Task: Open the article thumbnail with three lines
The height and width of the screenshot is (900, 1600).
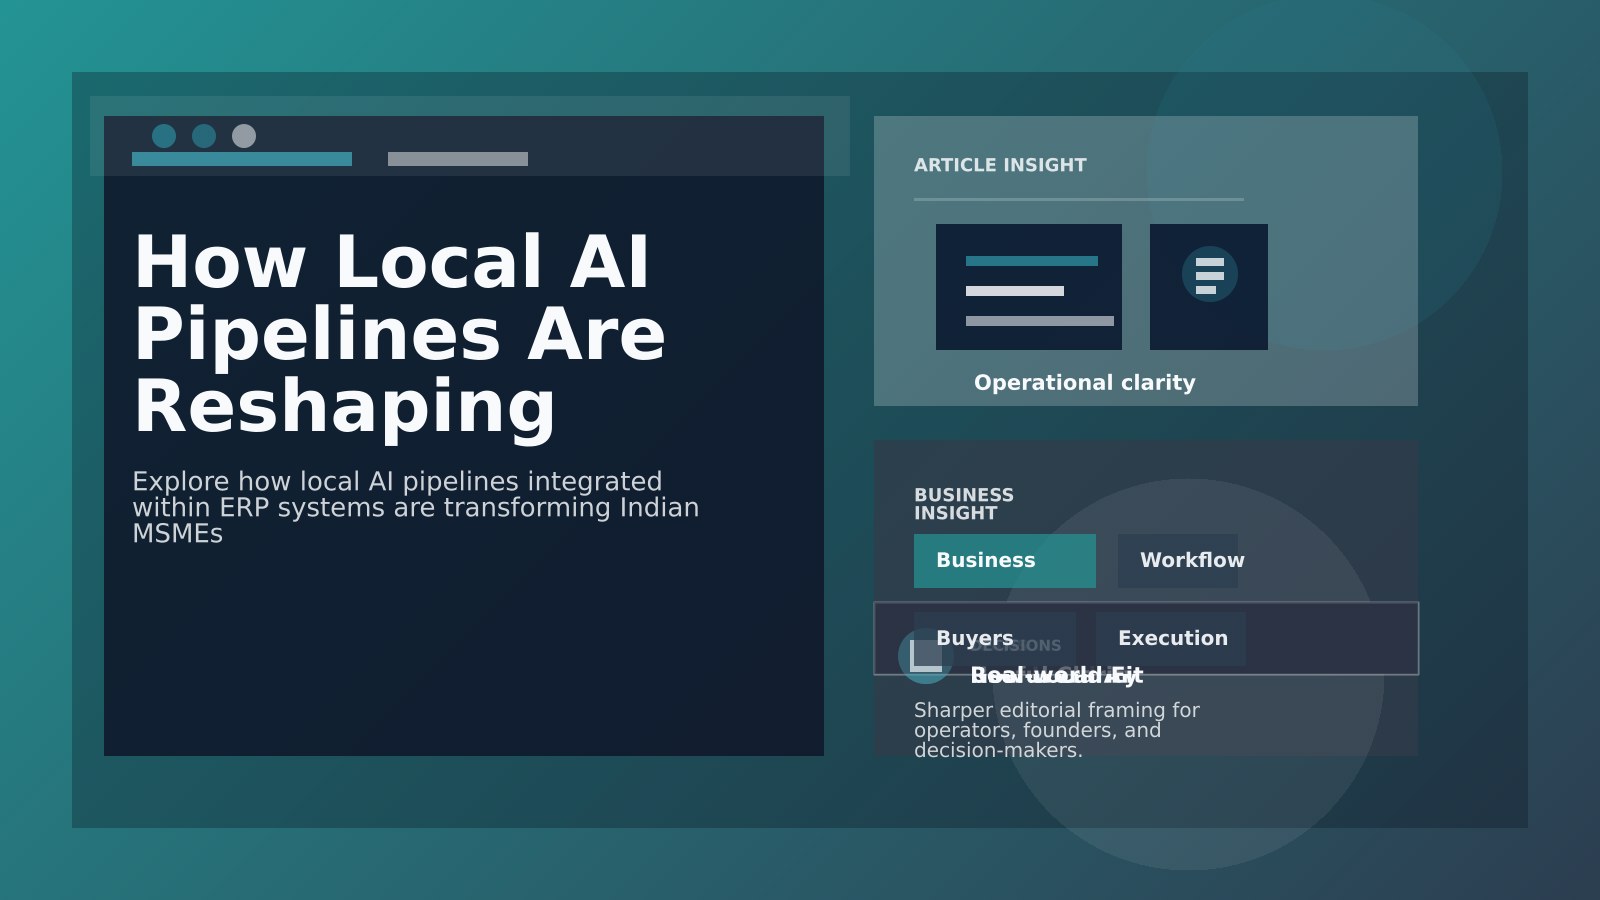Action: pyautogui.click(x=1029, y=287)
